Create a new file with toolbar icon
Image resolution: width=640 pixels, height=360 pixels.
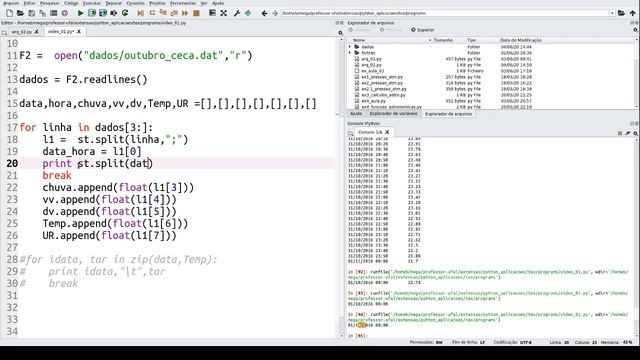tap(9, 13)
